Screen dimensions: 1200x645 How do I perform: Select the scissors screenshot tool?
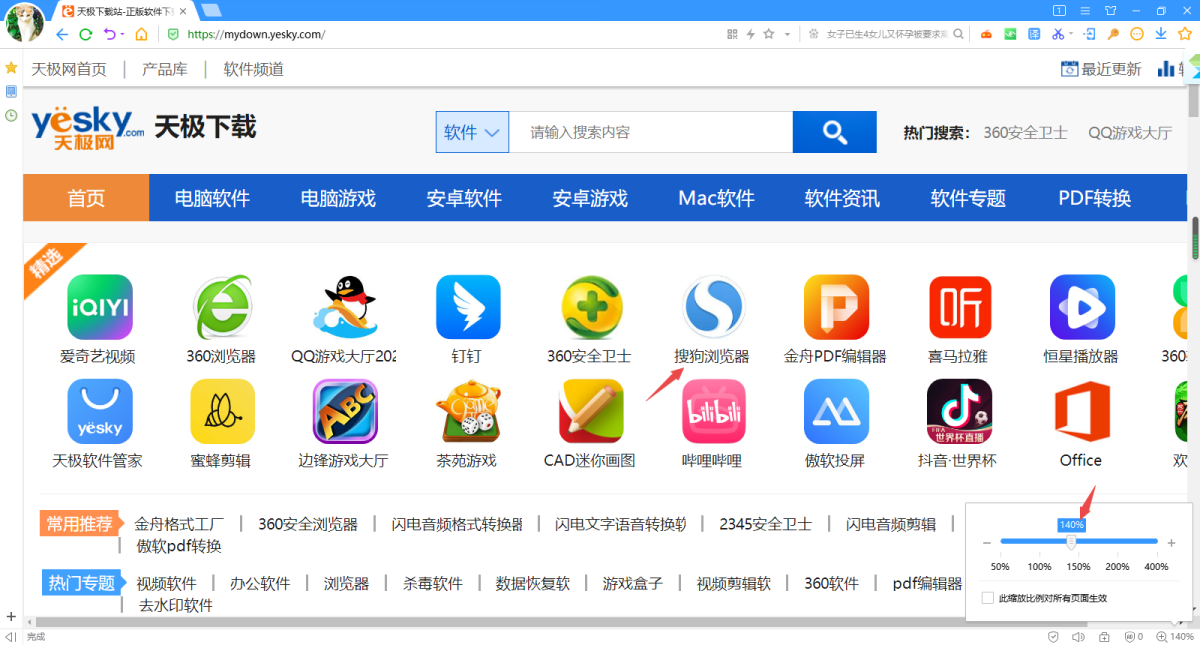click(1058, 34)
